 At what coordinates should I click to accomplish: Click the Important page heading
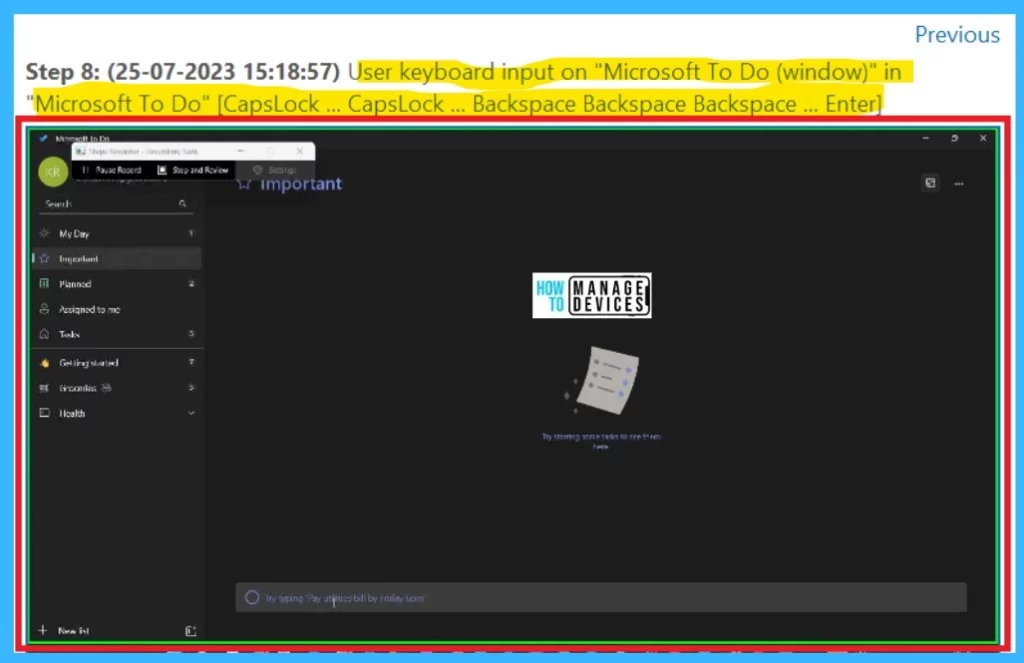pyautogui.click(x=300, y=184)
